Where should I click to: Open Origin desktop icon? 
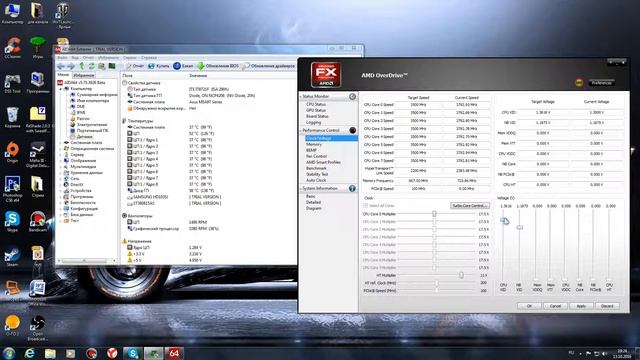(x=13, y=152)
